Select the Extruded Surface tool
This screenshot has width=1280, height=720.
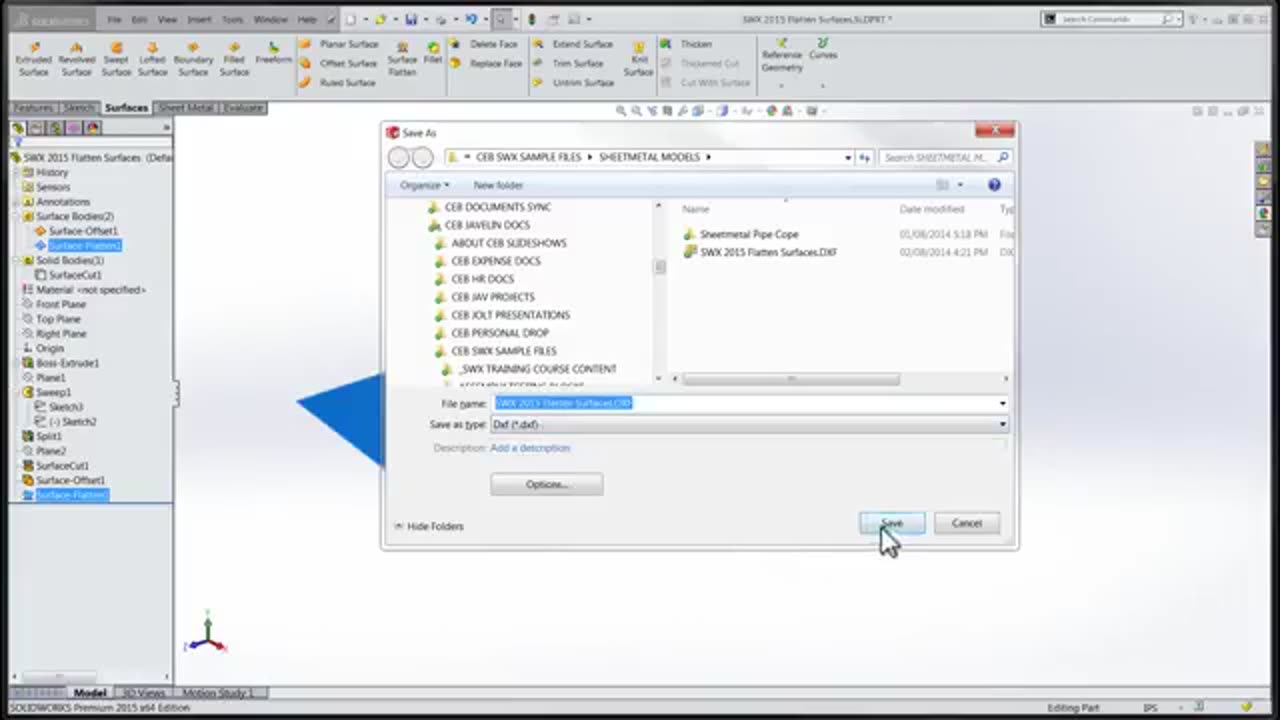coord(33,60)
